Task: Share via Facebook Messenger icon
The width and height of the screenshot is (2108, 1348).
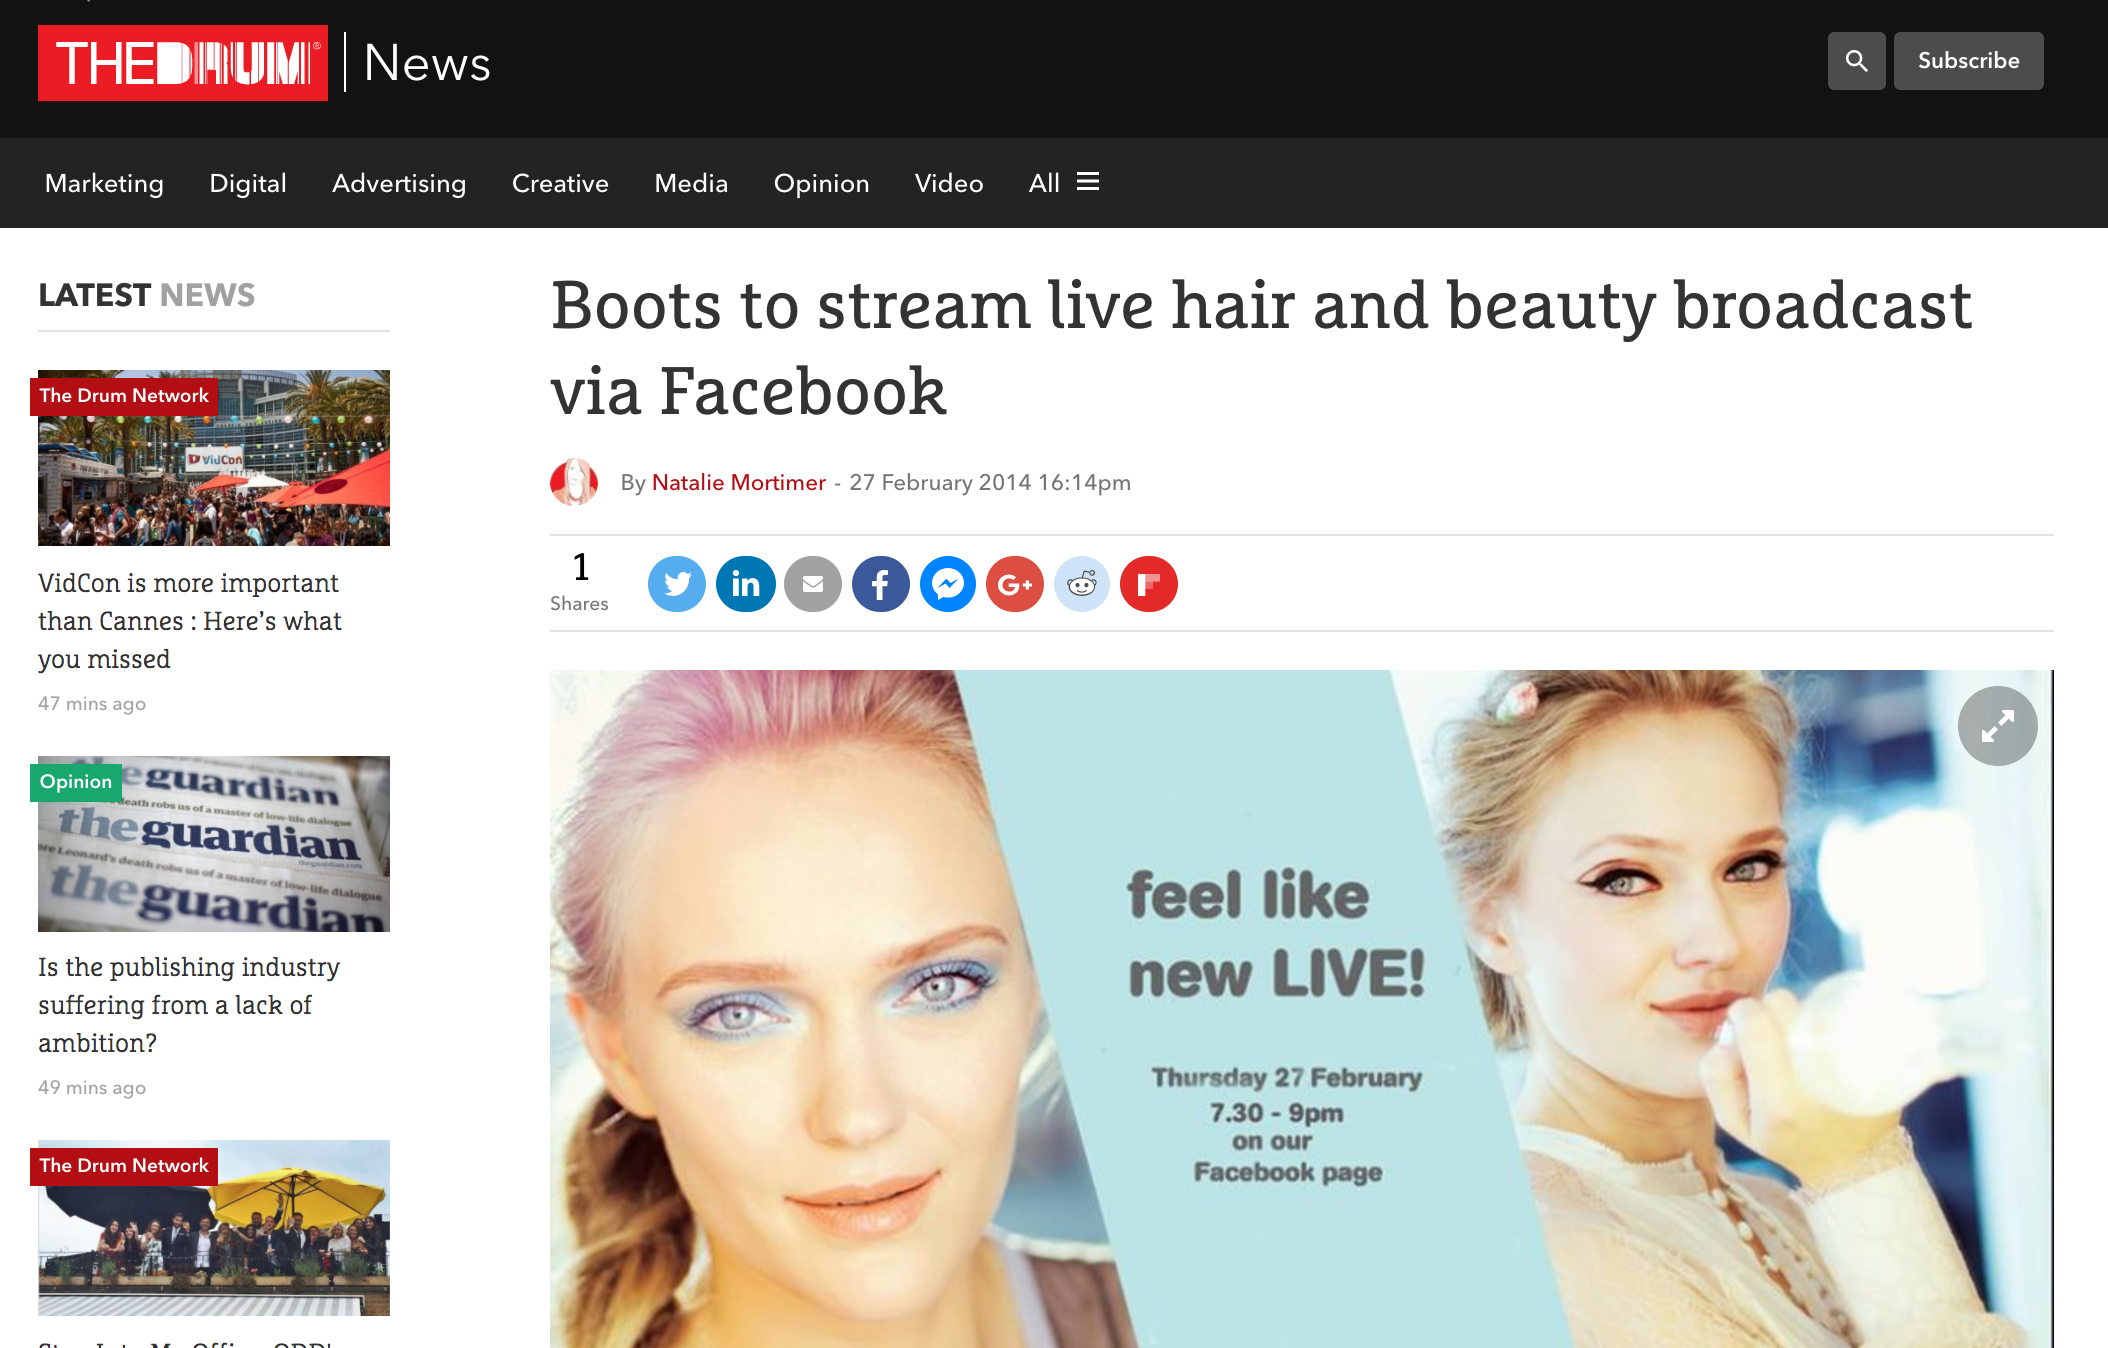Action: (x=948, y=584)
